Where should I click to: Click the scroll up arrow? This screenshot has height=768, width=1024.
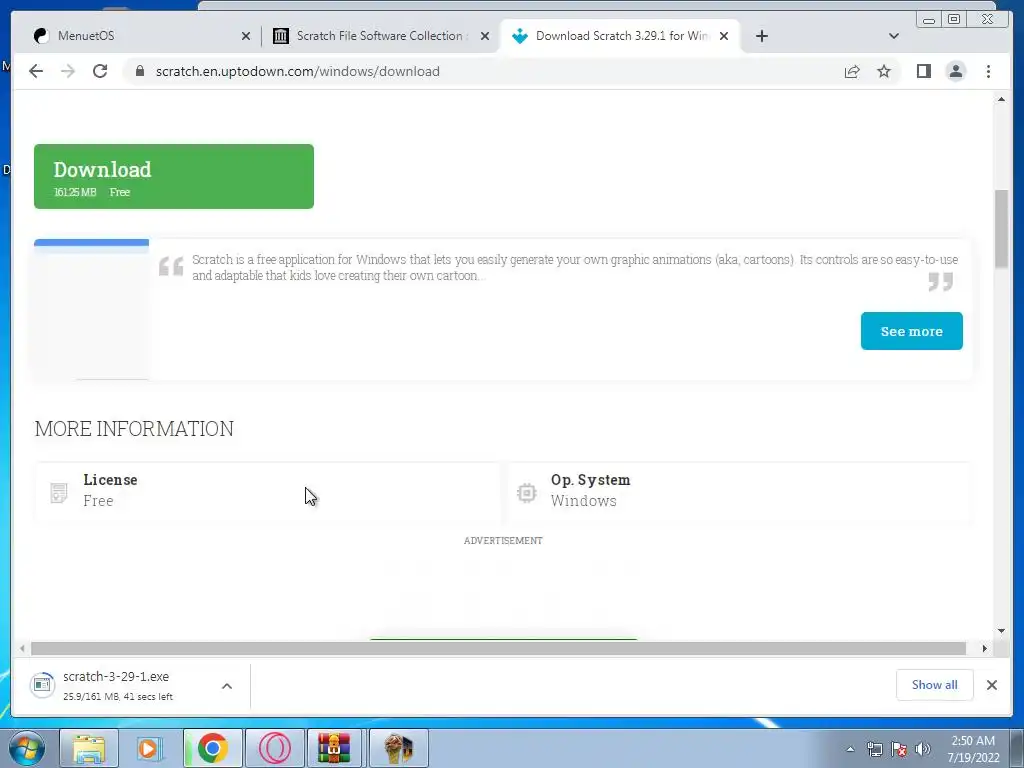(1001, 99)
